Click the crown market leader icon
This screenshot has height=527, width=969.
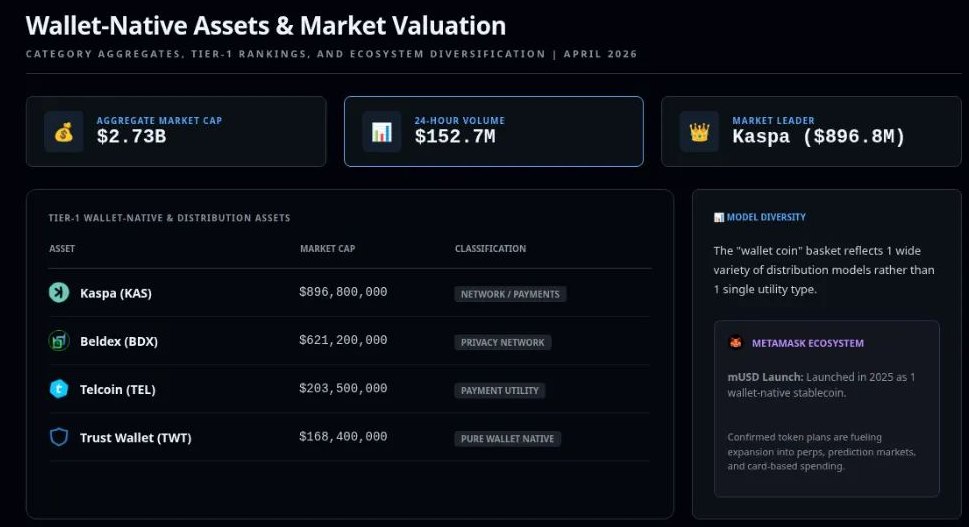(699, 131)
